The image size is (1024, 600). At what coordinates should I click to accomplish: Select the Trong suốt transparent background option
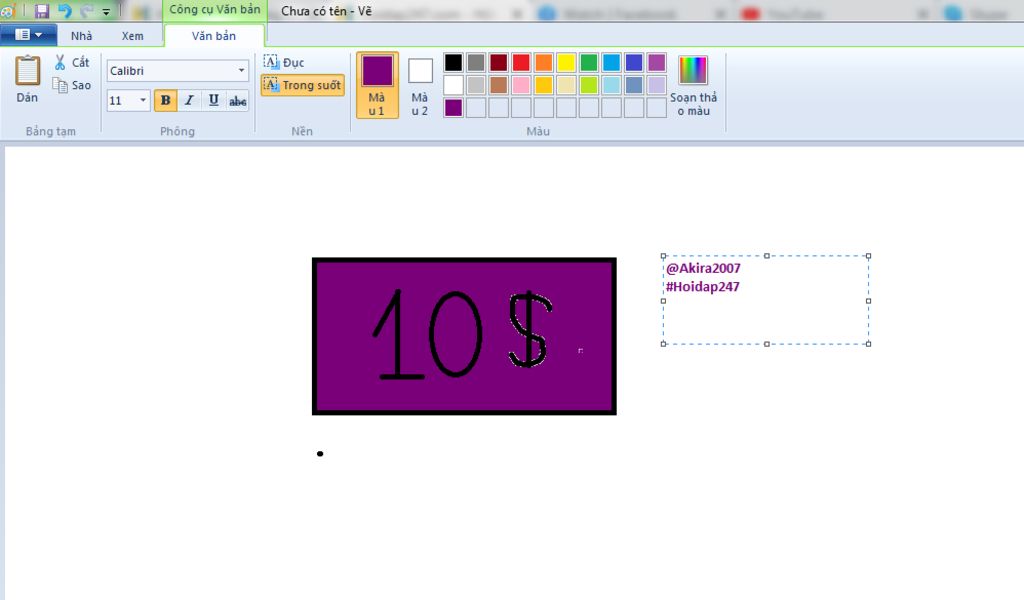tap(302, 85)
